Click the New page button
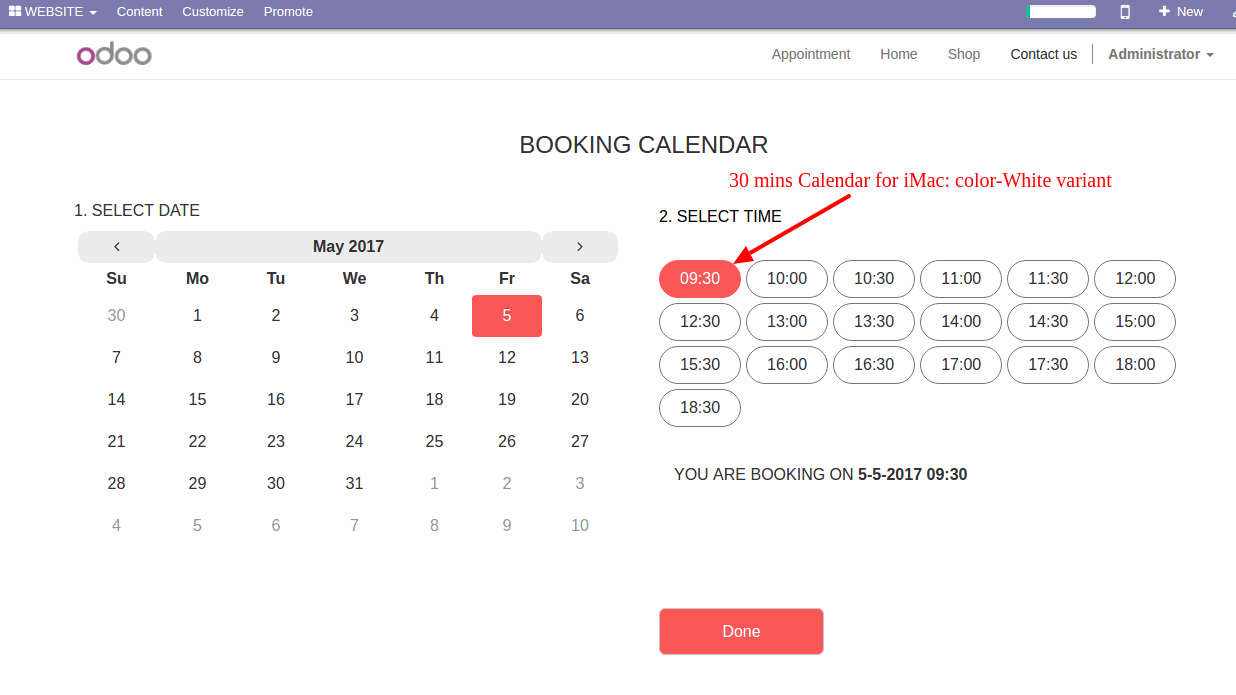 (x=1181, y=12)
